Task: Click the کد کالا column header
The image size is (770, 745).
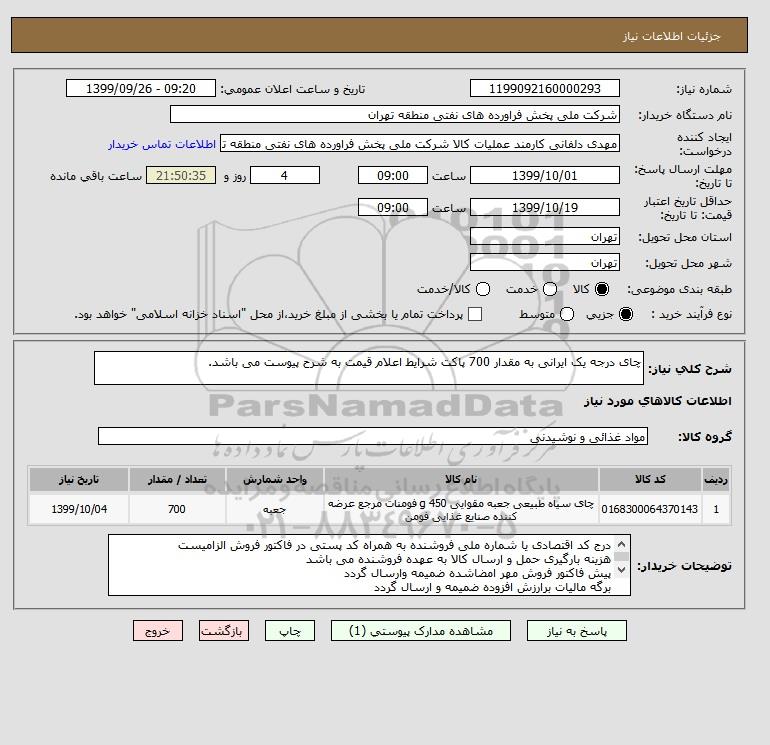Action: pyautogui.click(x=650, y=479)
